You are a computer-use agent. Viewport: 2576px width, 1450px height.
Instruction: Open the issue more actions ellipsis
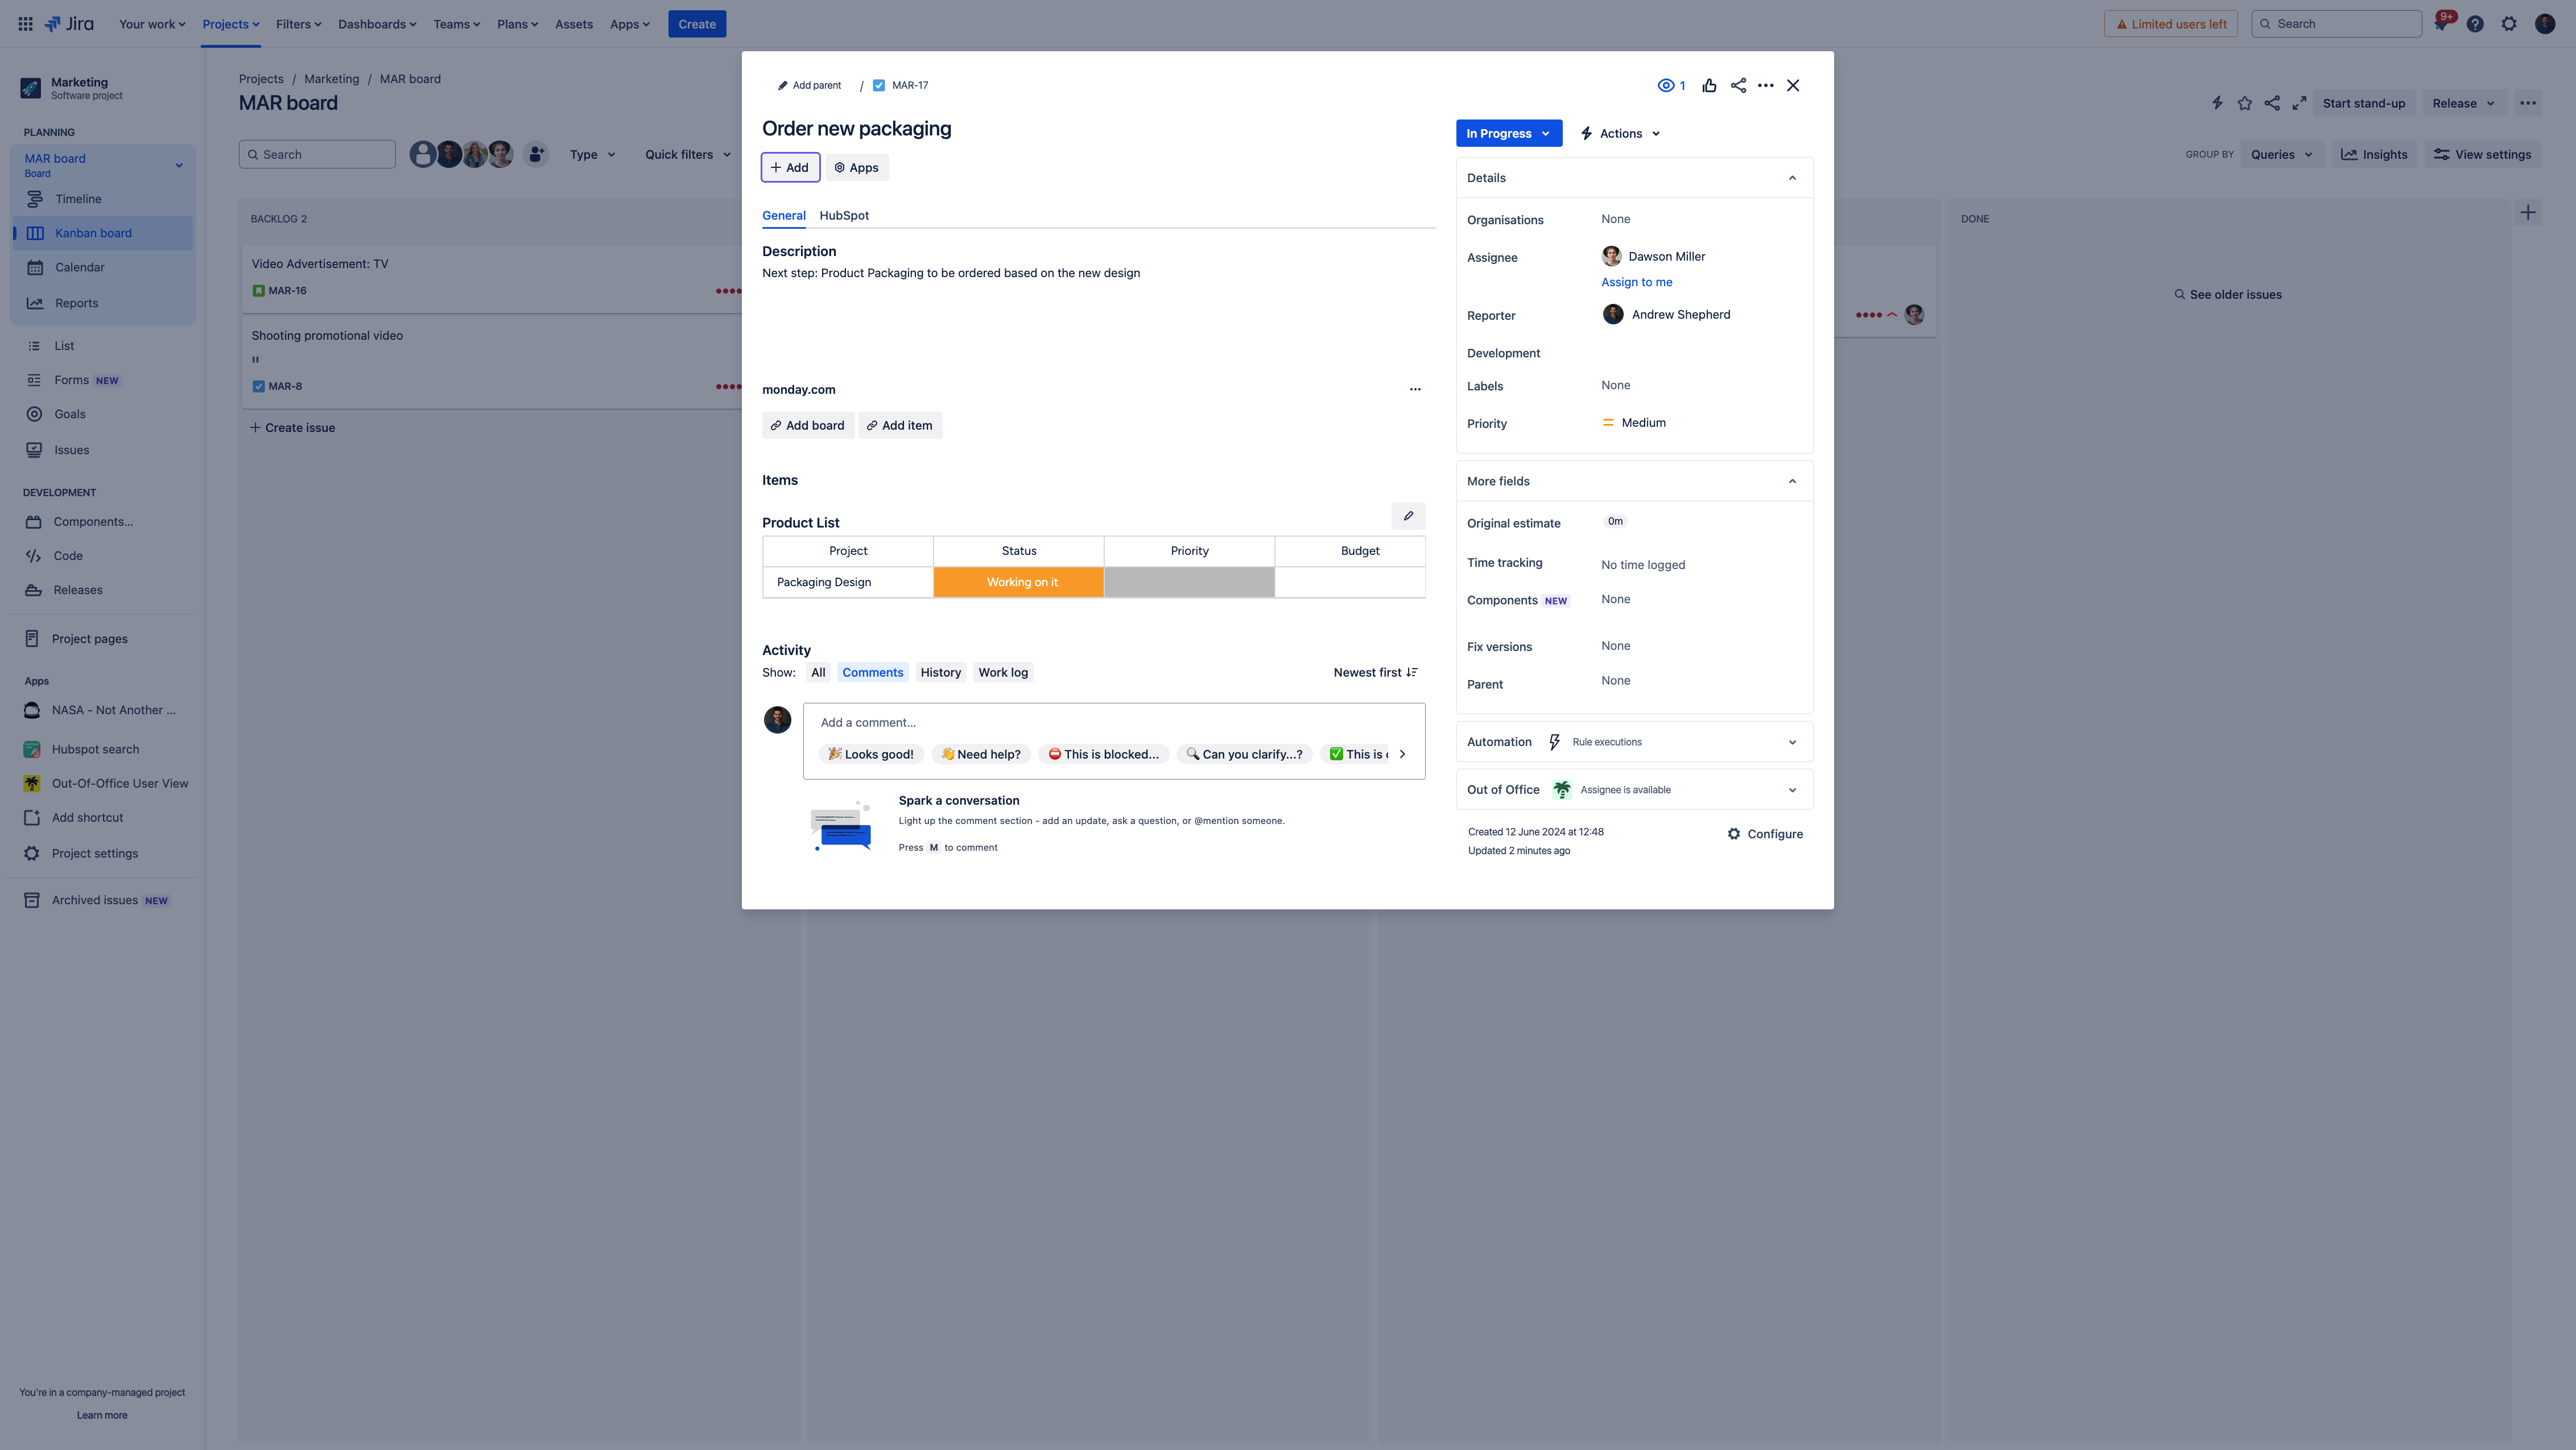coord(1766,85)
